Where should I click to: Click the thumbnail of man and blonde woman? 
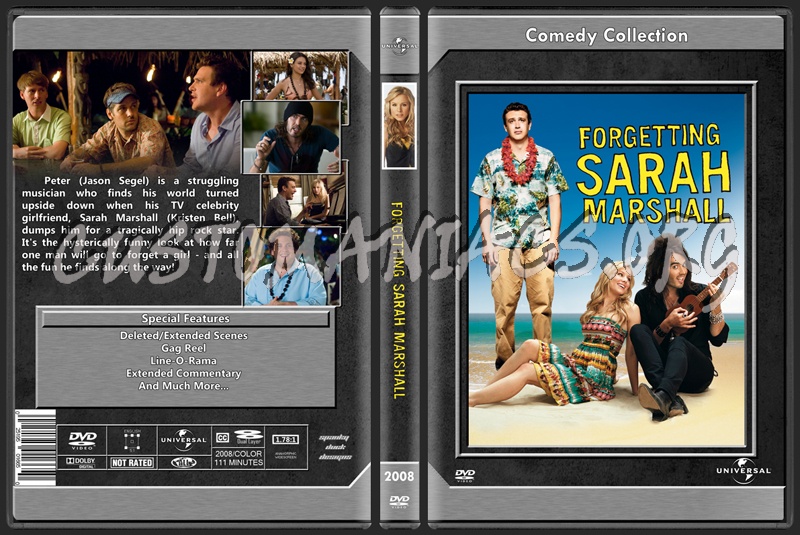[x=304, y=200]
